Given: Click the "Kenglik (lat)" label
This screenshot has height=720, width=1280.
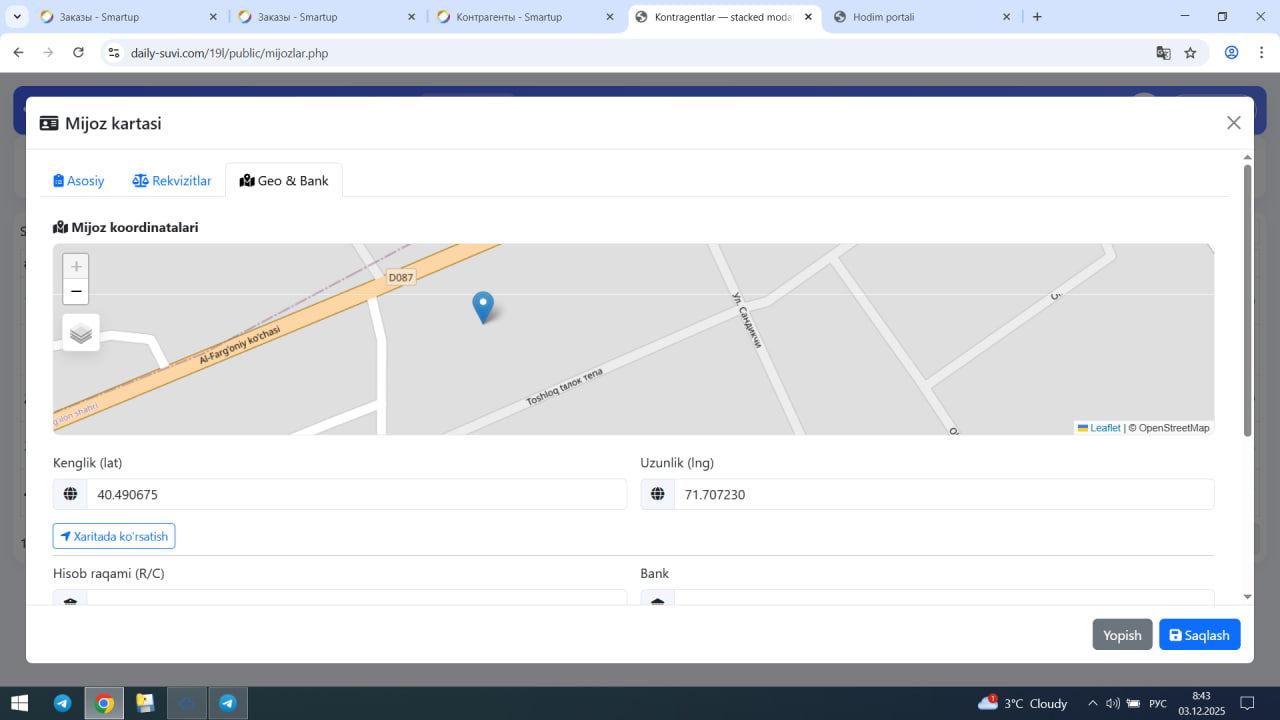Looking at the screenshot, I should tap(88, 462).
